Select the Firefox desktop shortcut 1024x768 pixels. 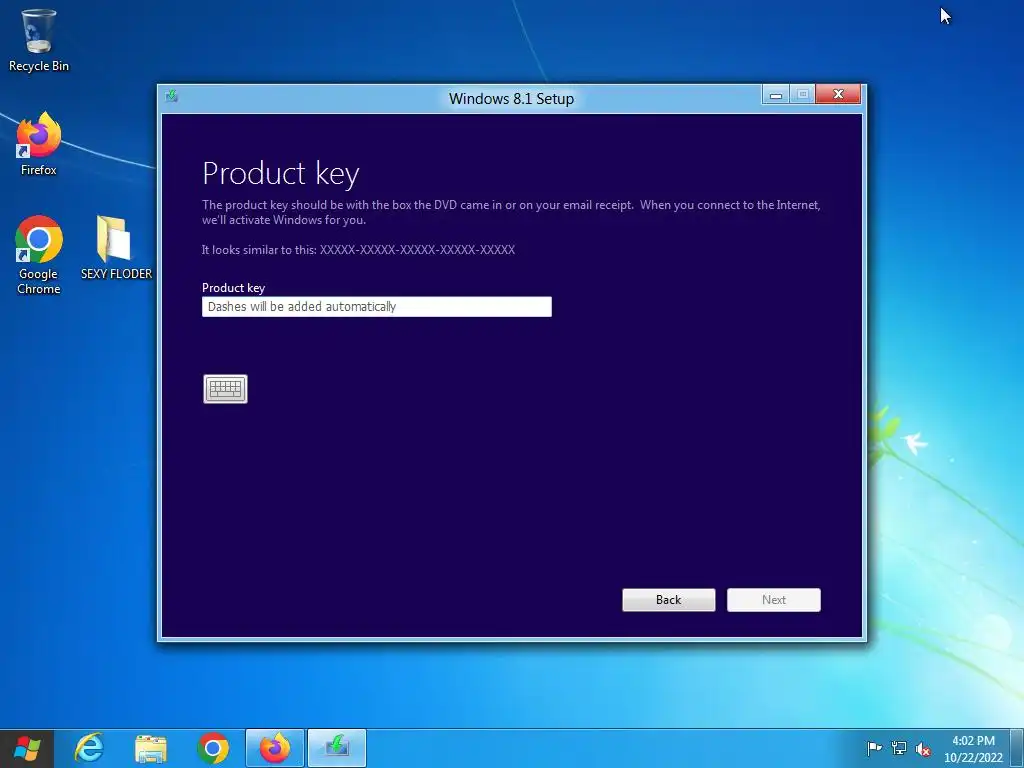[39, 144]
